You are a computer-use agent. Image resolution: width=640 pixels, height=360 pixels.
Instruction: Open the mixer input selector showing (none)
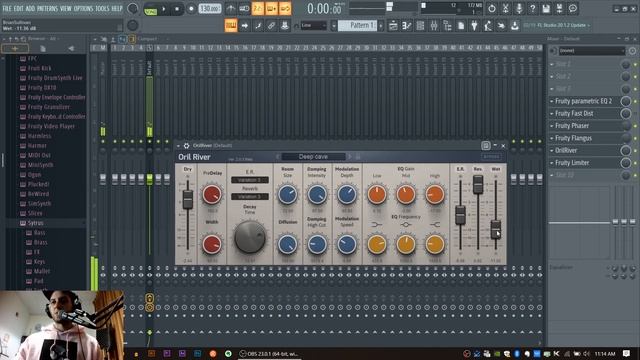point(592,51)
